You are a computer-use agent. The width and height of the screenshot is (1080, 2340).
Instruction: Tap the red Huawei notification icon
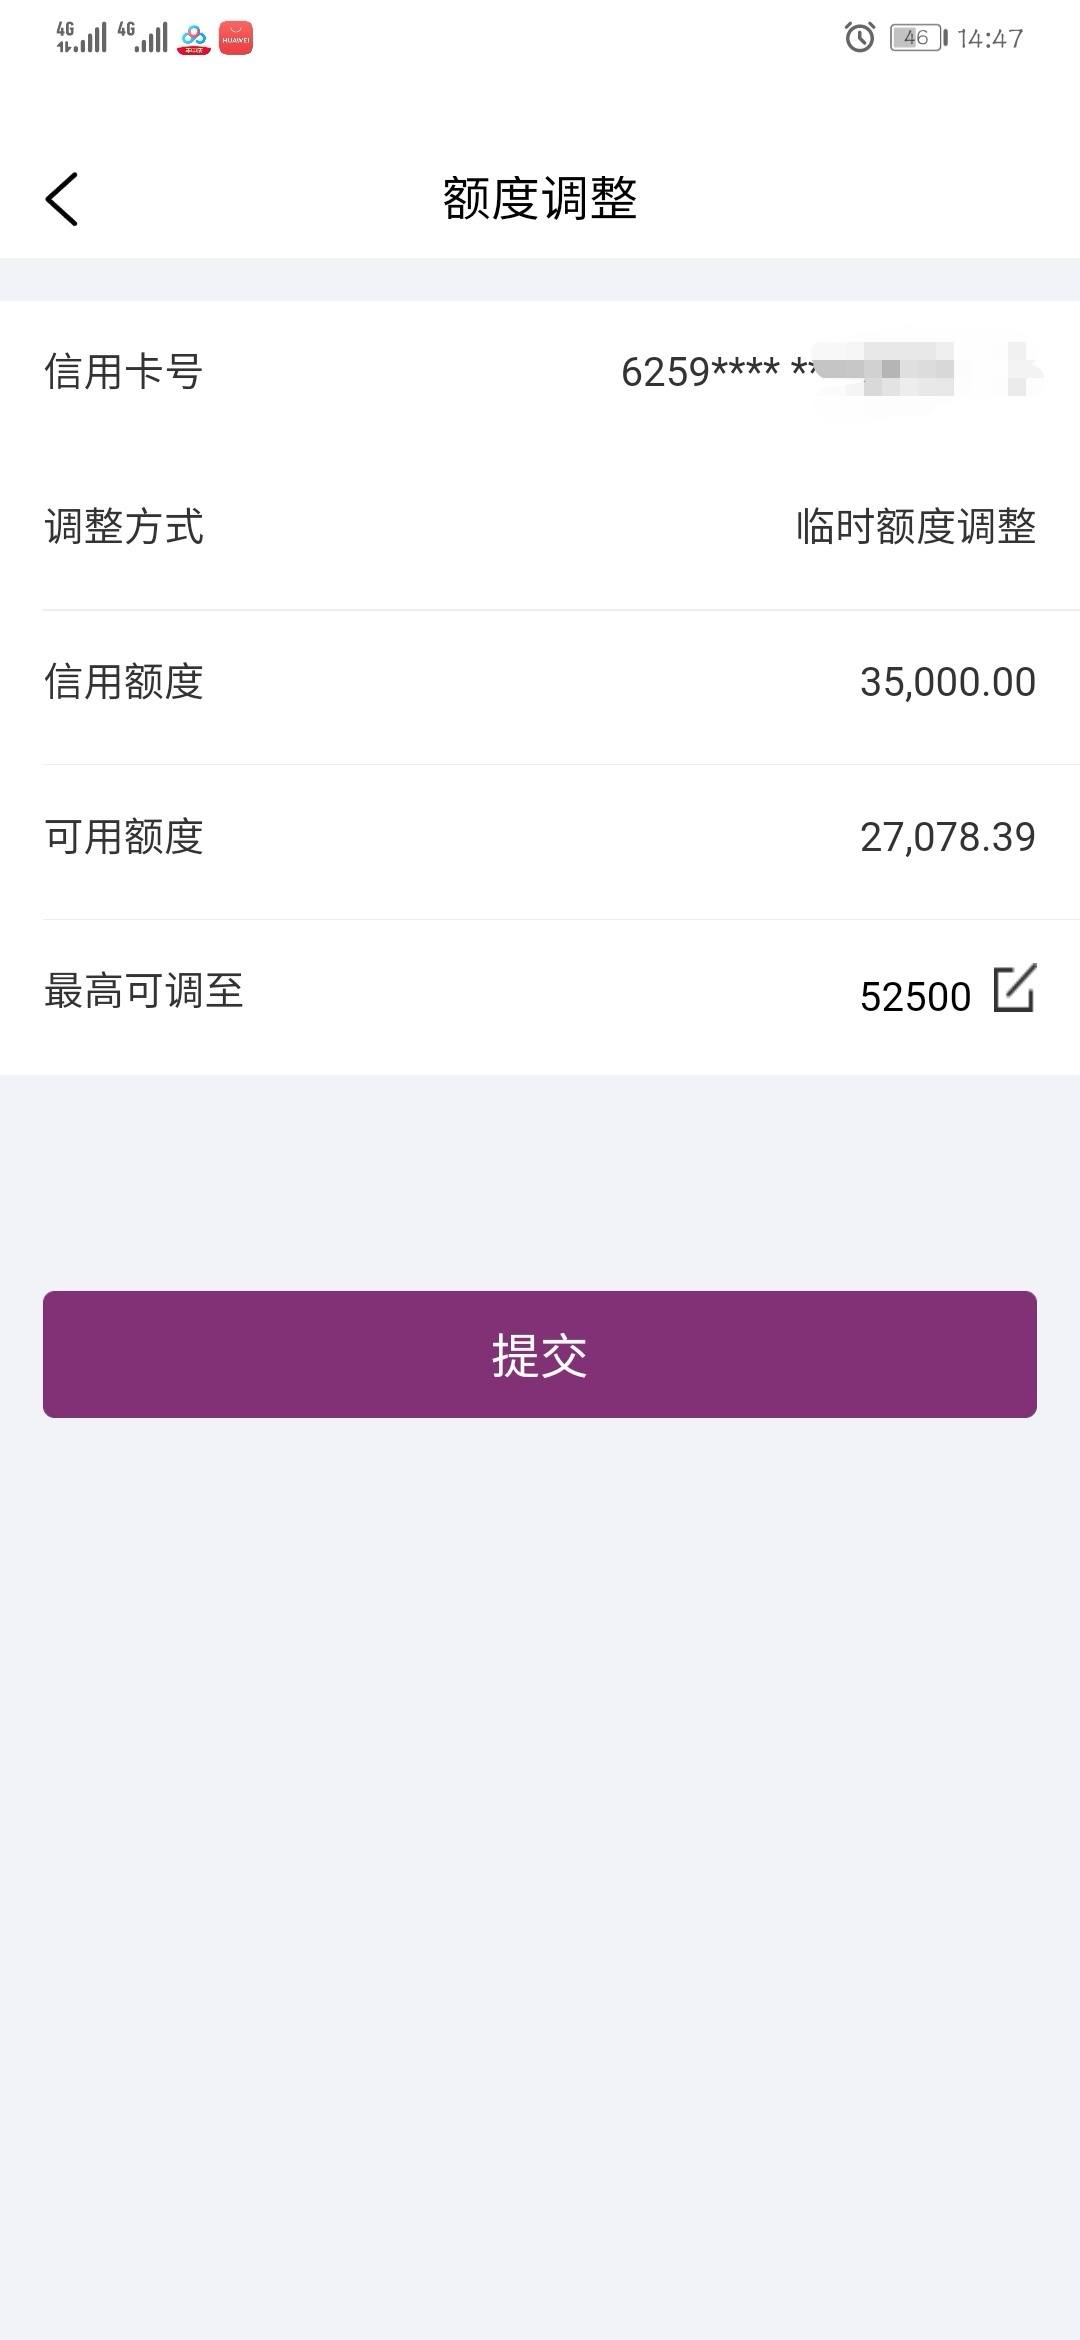click(236, 38)
